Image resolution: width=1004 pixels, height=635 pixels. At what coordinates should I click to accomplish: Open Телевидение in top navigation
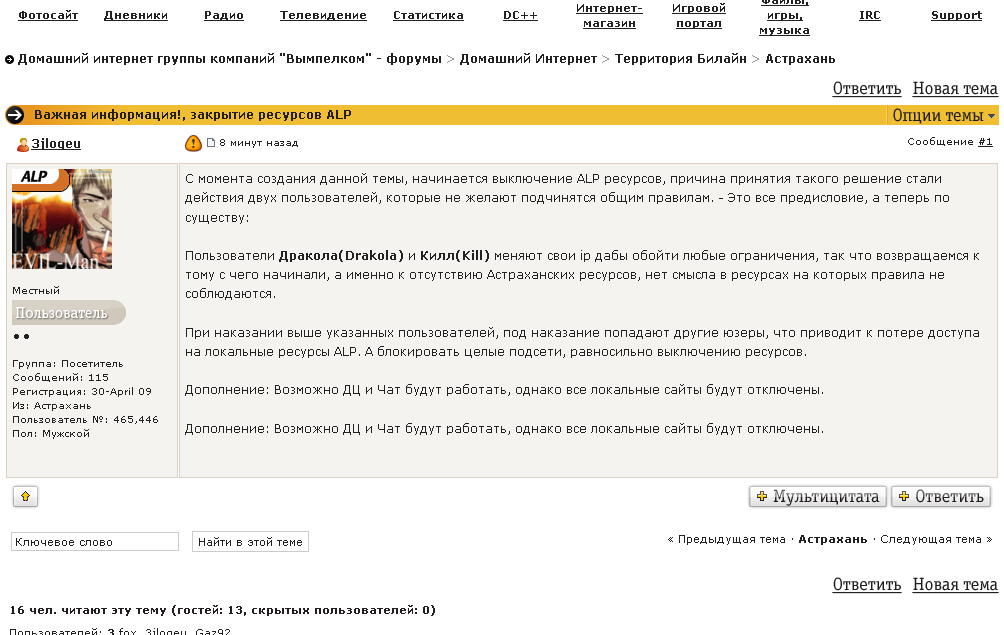[323, 15]
